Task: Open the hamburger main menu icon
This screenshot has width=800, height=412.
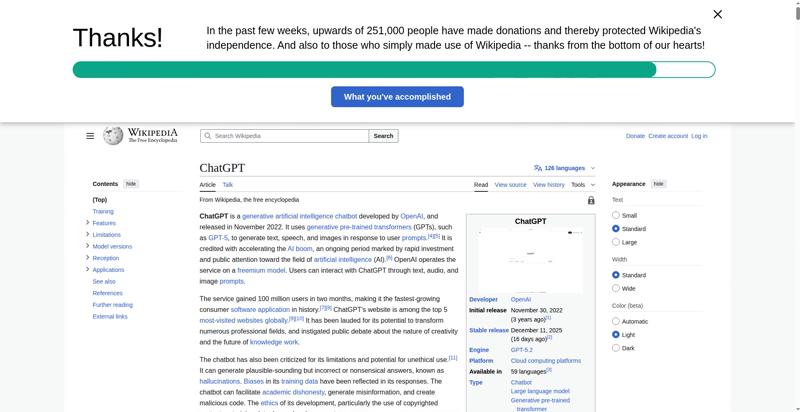Action: [90, 136]
